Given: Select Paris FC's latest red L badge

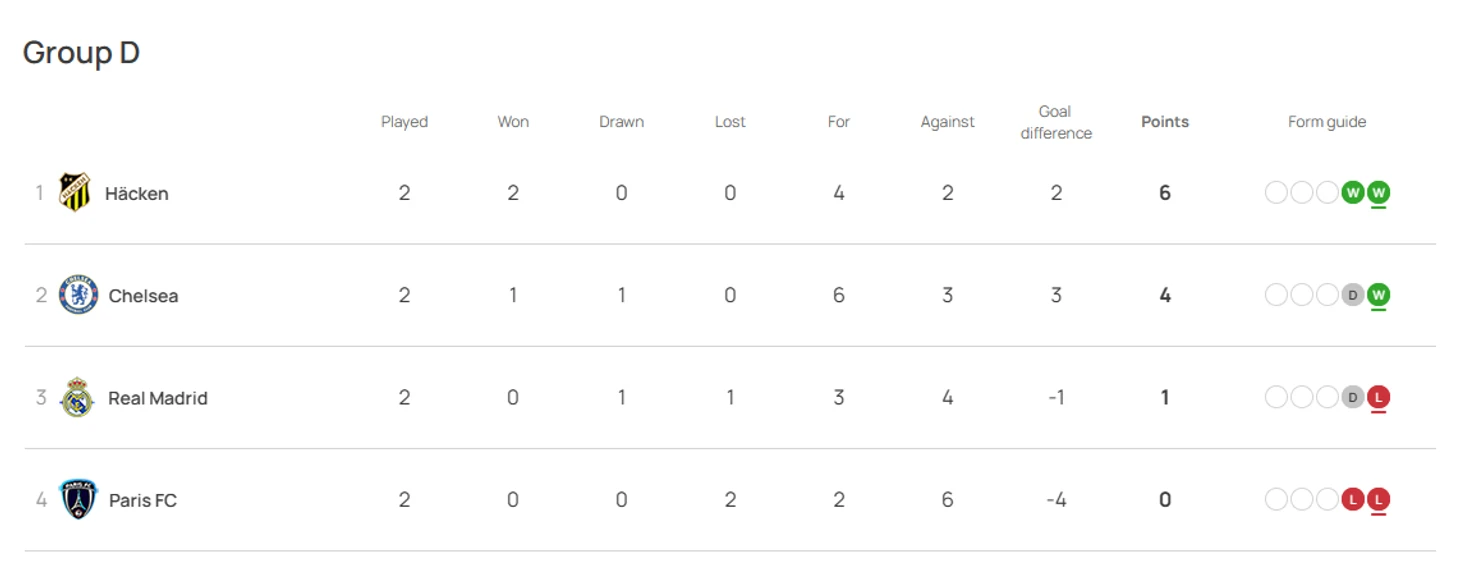Looking at the screenshot, I should point(1379,499).
